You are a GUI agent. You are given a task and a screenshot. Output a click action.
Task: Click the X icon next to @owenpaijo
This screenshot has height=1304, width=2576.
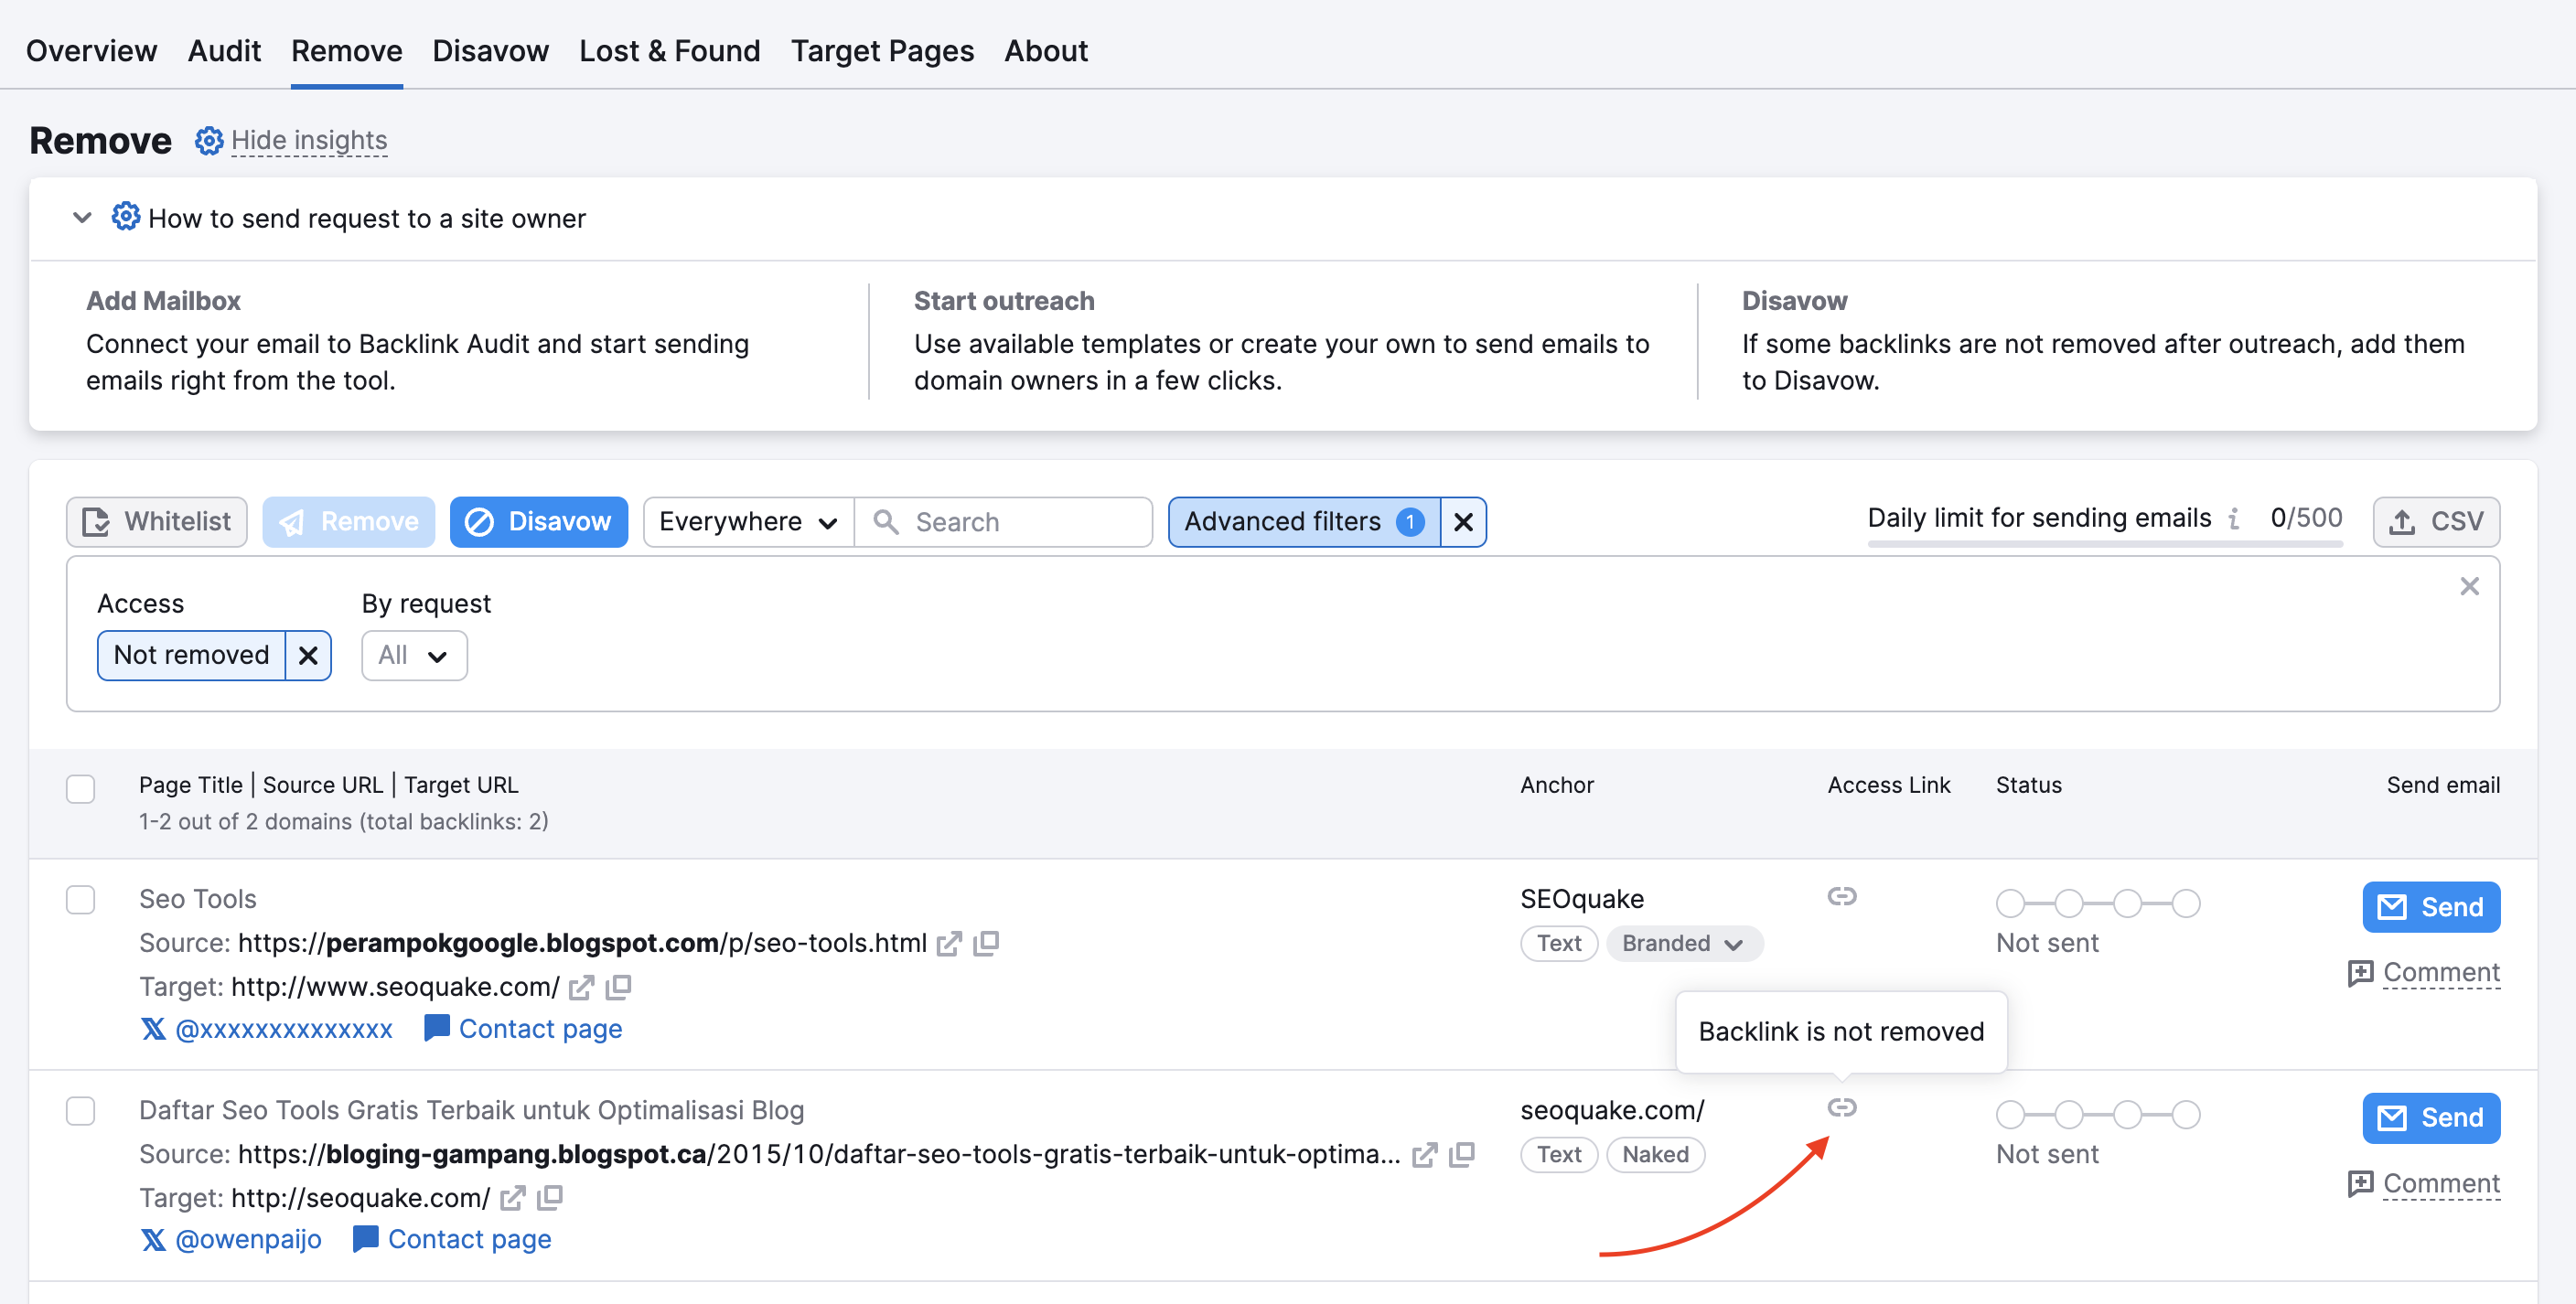coord(153,1239)
